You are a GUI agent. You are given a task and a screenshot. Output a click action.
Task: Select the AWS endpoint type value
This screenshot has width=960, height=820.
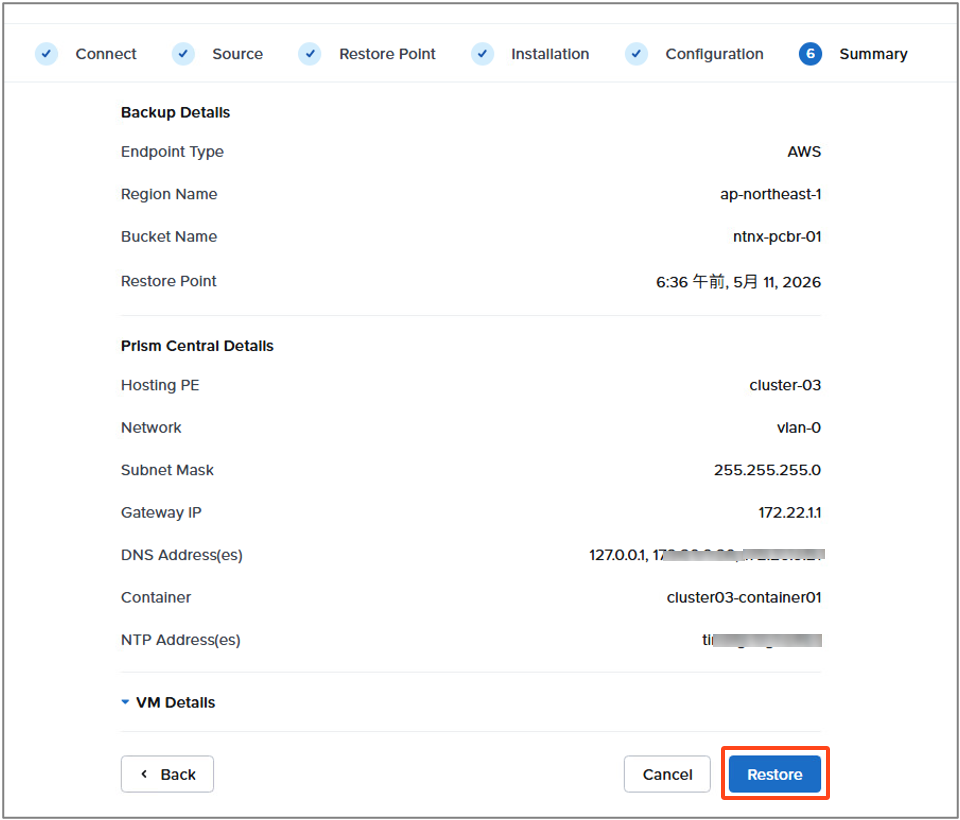[x=804, y=151]
